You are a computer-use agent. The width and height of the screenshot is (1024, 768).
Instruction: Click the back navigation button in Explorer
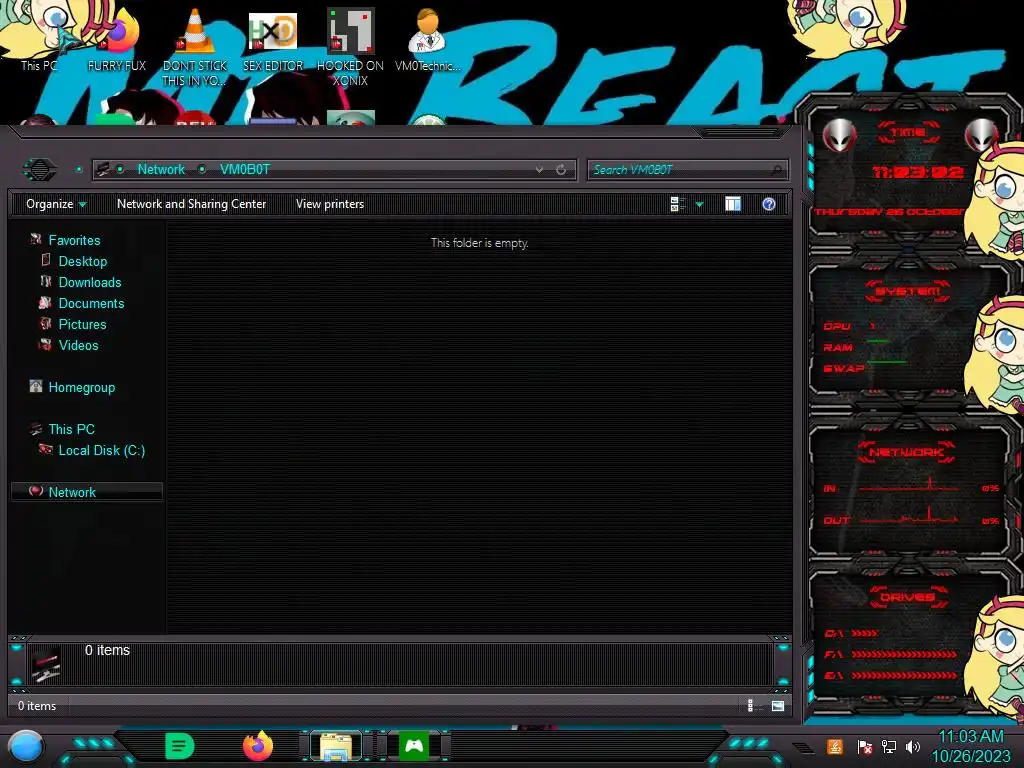pyautogui.click(x=40, y=170)
